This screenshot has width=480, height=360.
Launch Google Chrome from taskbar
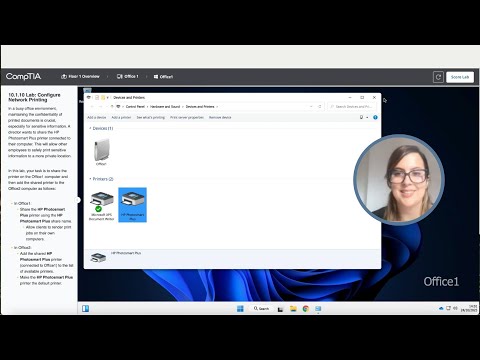[306, 309]
